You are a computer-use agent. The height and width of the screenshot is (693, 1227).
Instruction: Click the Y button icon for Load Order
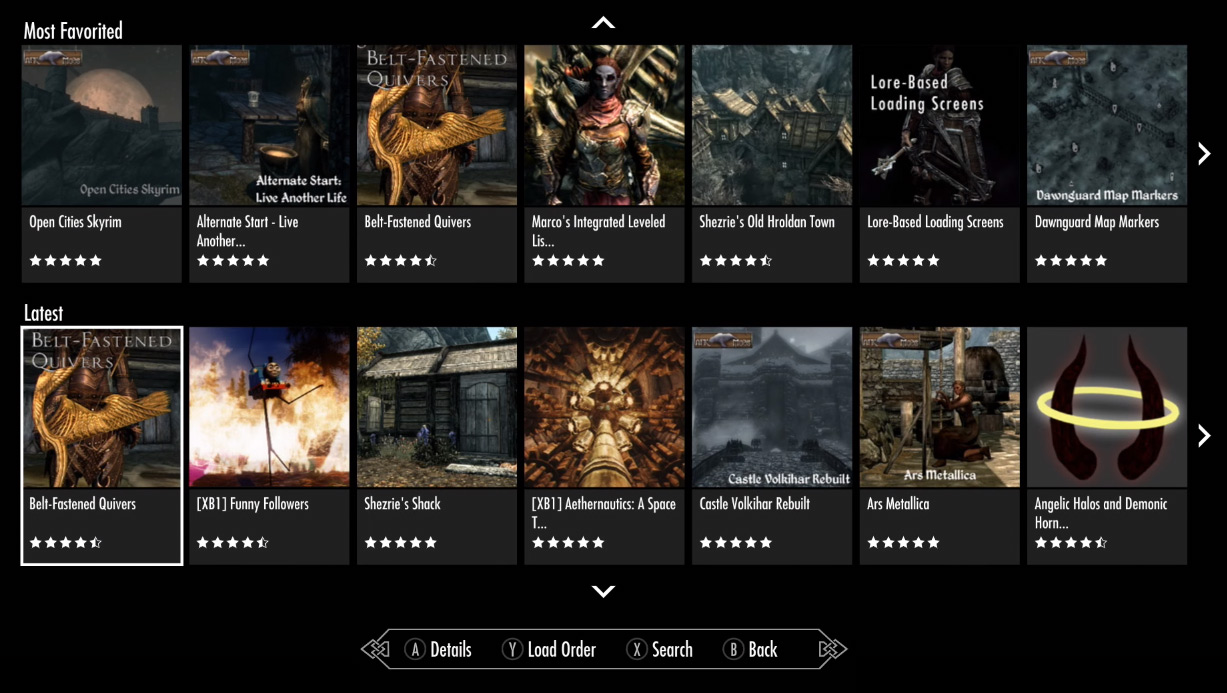[x=512, y=649]
